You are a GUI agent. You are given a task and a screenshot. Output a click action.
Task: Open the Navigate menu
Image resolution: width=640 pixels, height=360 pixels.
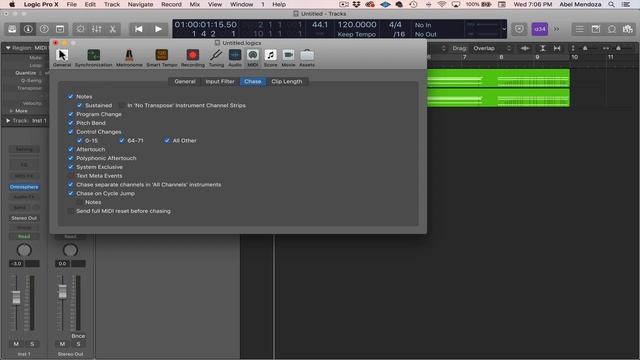tap(140, 4)
